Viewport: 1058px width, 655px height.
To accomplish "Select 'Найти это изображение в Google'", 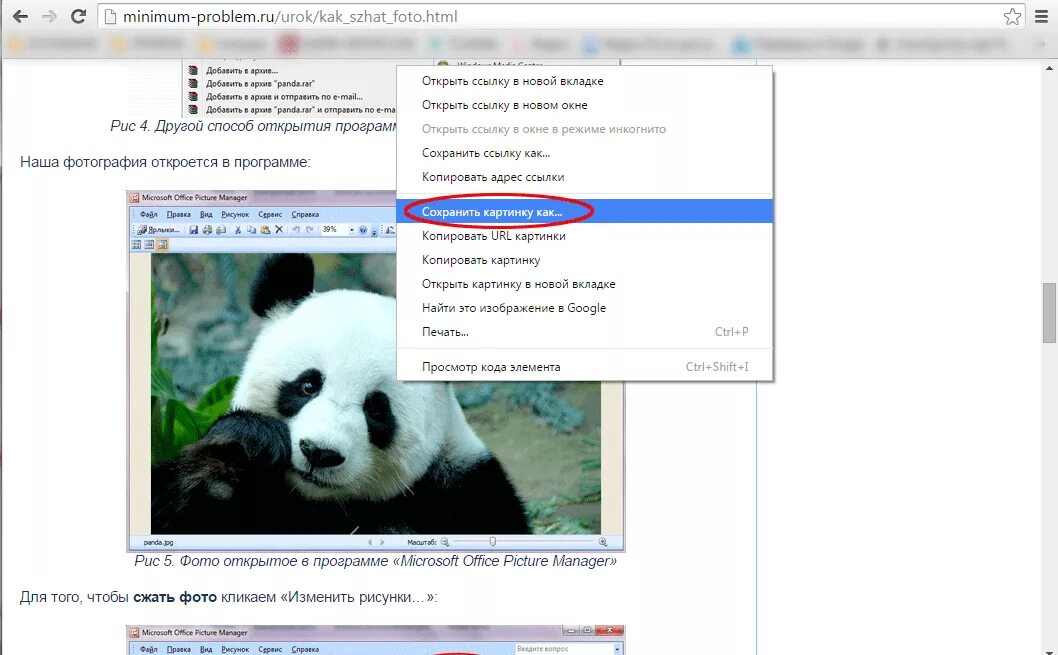I will point(584,308).
